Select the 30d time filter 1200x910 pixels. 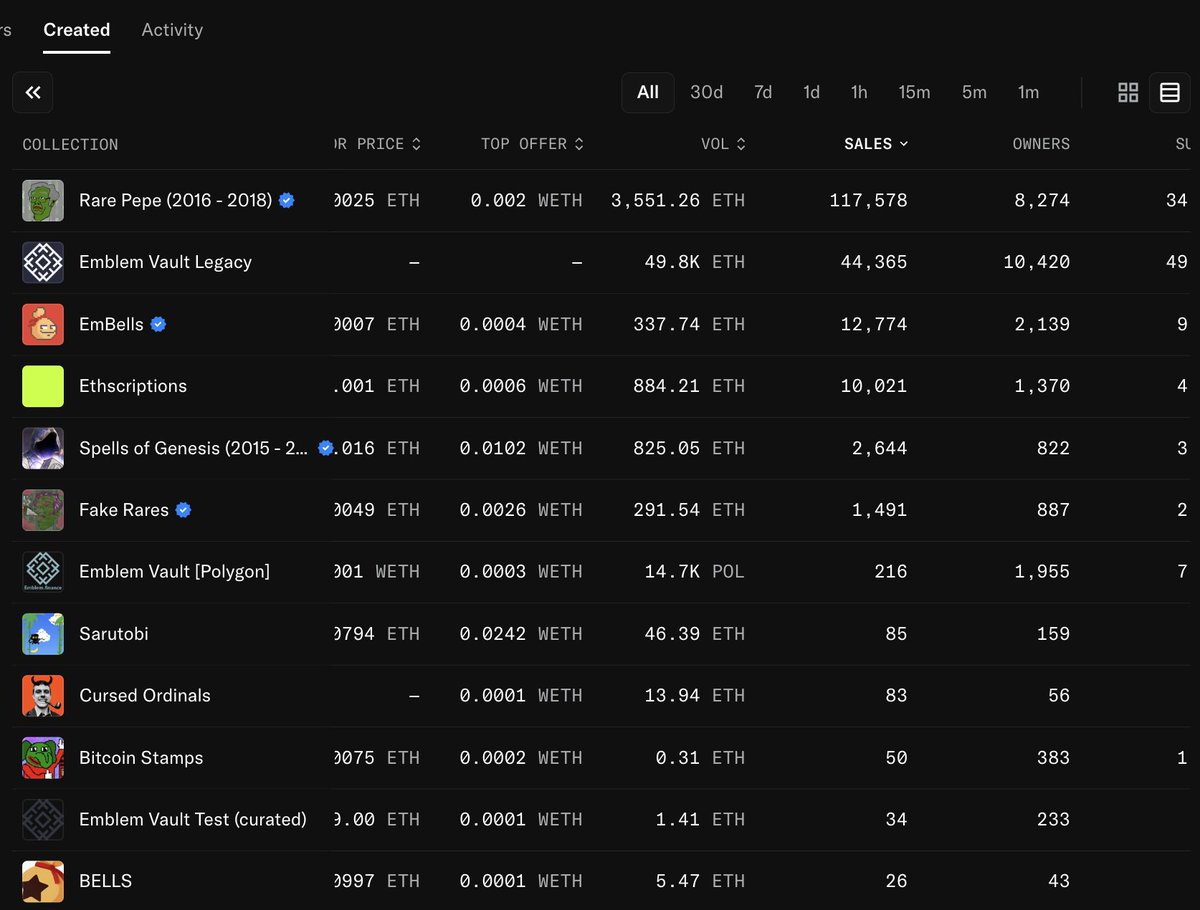pyautogui.click(x=706, y=92)
